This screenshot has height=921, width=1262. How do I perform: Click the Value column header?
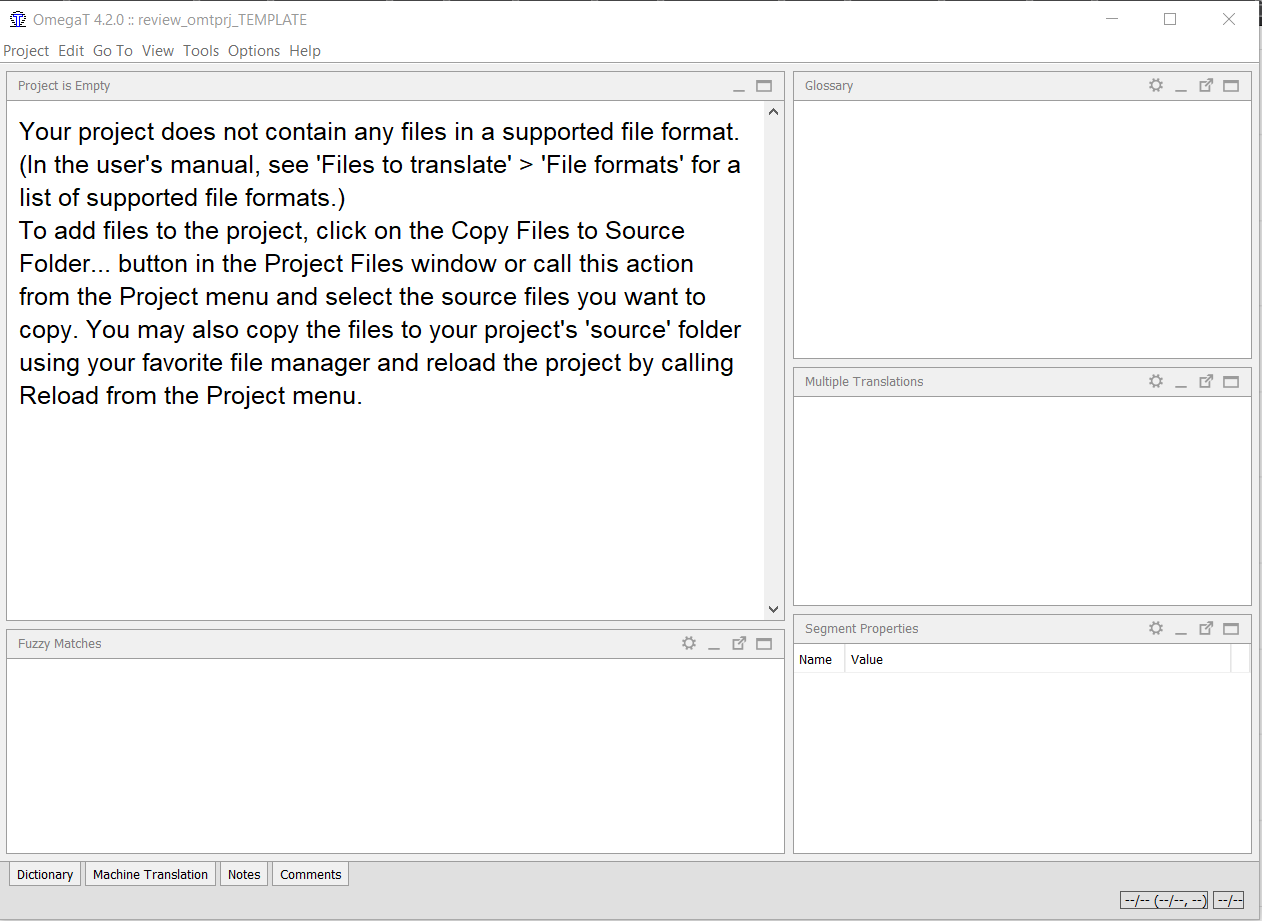pos(1037,659)
